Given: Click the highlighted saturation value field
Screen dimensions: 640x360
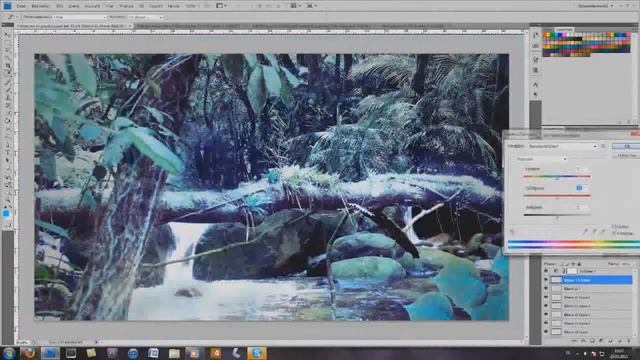Looking at the screenshot, I should tap(581, 188).
